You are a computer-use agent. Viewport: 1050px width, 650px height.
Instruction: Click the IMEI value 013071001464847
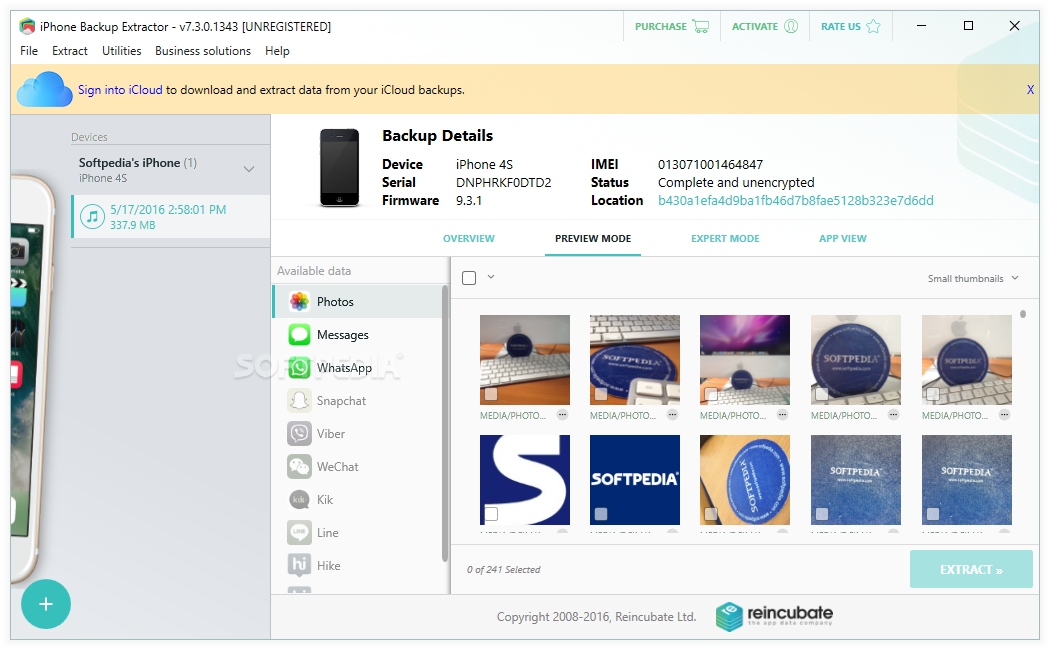tap(710, 165)
